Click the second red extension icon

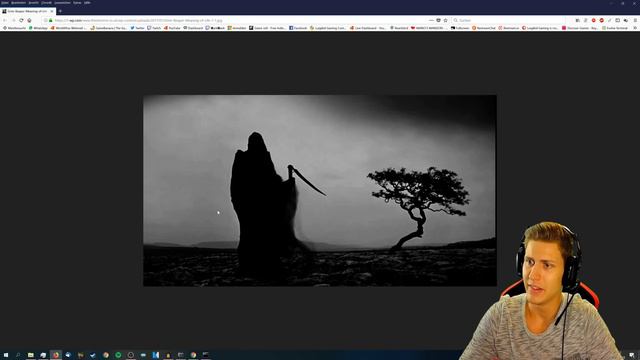tap(602, 20)
